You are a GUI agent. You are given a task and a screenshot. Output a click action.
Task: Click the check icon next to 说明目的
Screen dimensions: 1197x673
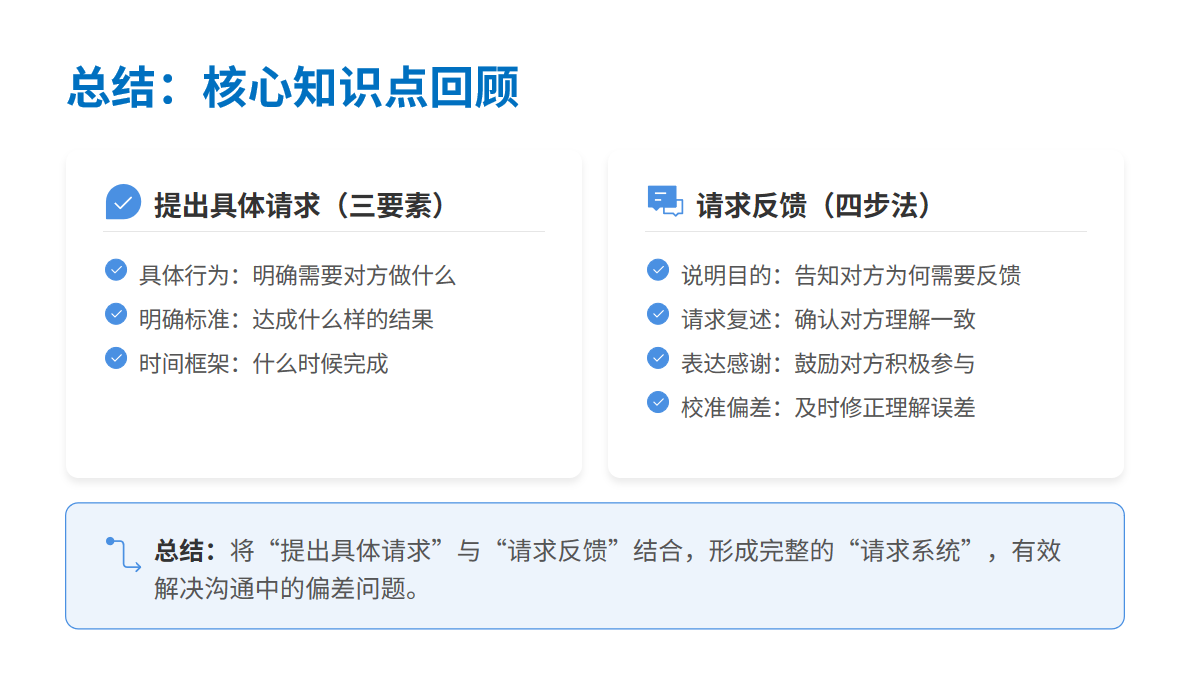pyautogui.click(x=658, y=270)
